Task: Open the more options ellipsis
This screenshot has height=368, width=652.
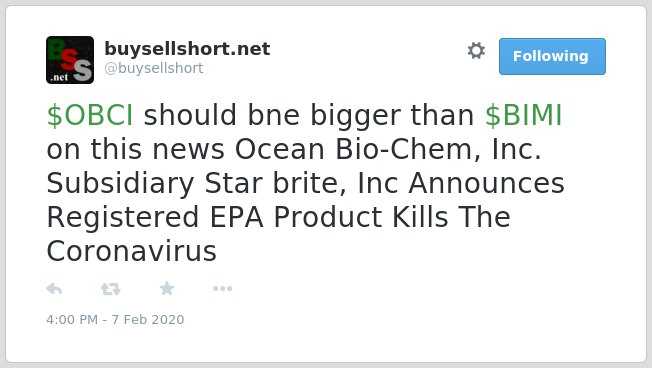Action: tap(222, 289)
